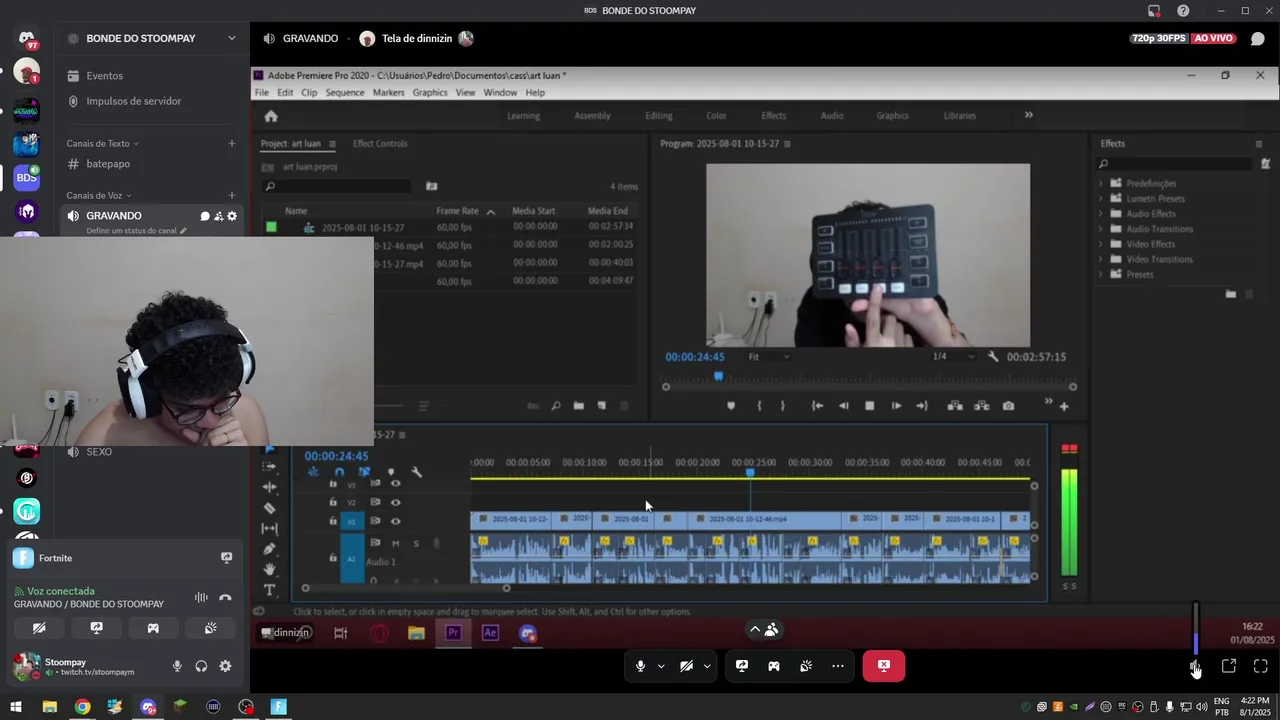Viewport: 1280px width, 720px height.
Task: Switch to the Color workspace tab in Premiere
Action: click(x=716, y=116)
